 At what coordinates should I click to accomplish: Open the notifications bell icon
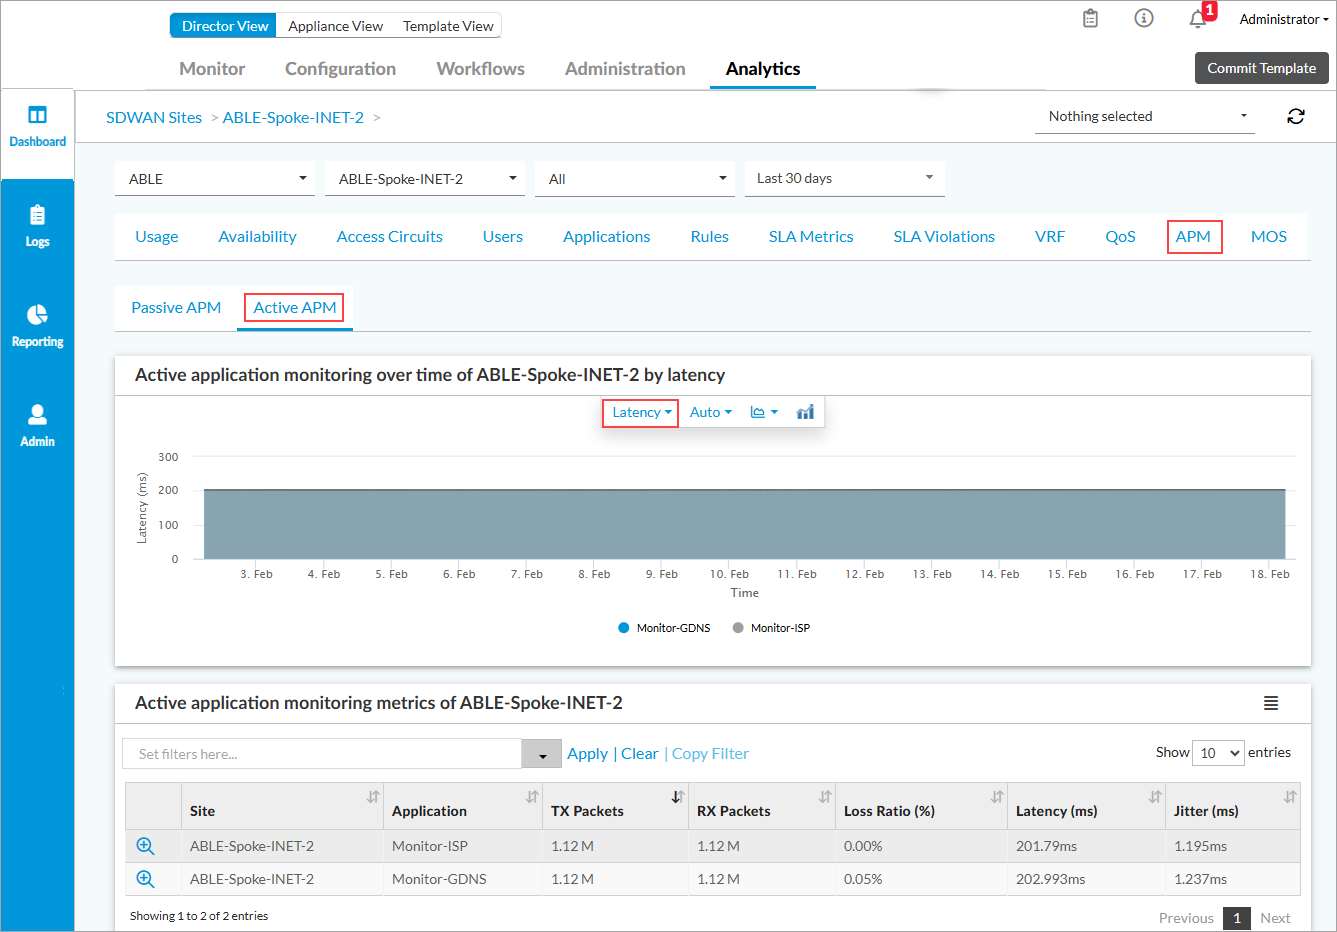pos(1197,19)
